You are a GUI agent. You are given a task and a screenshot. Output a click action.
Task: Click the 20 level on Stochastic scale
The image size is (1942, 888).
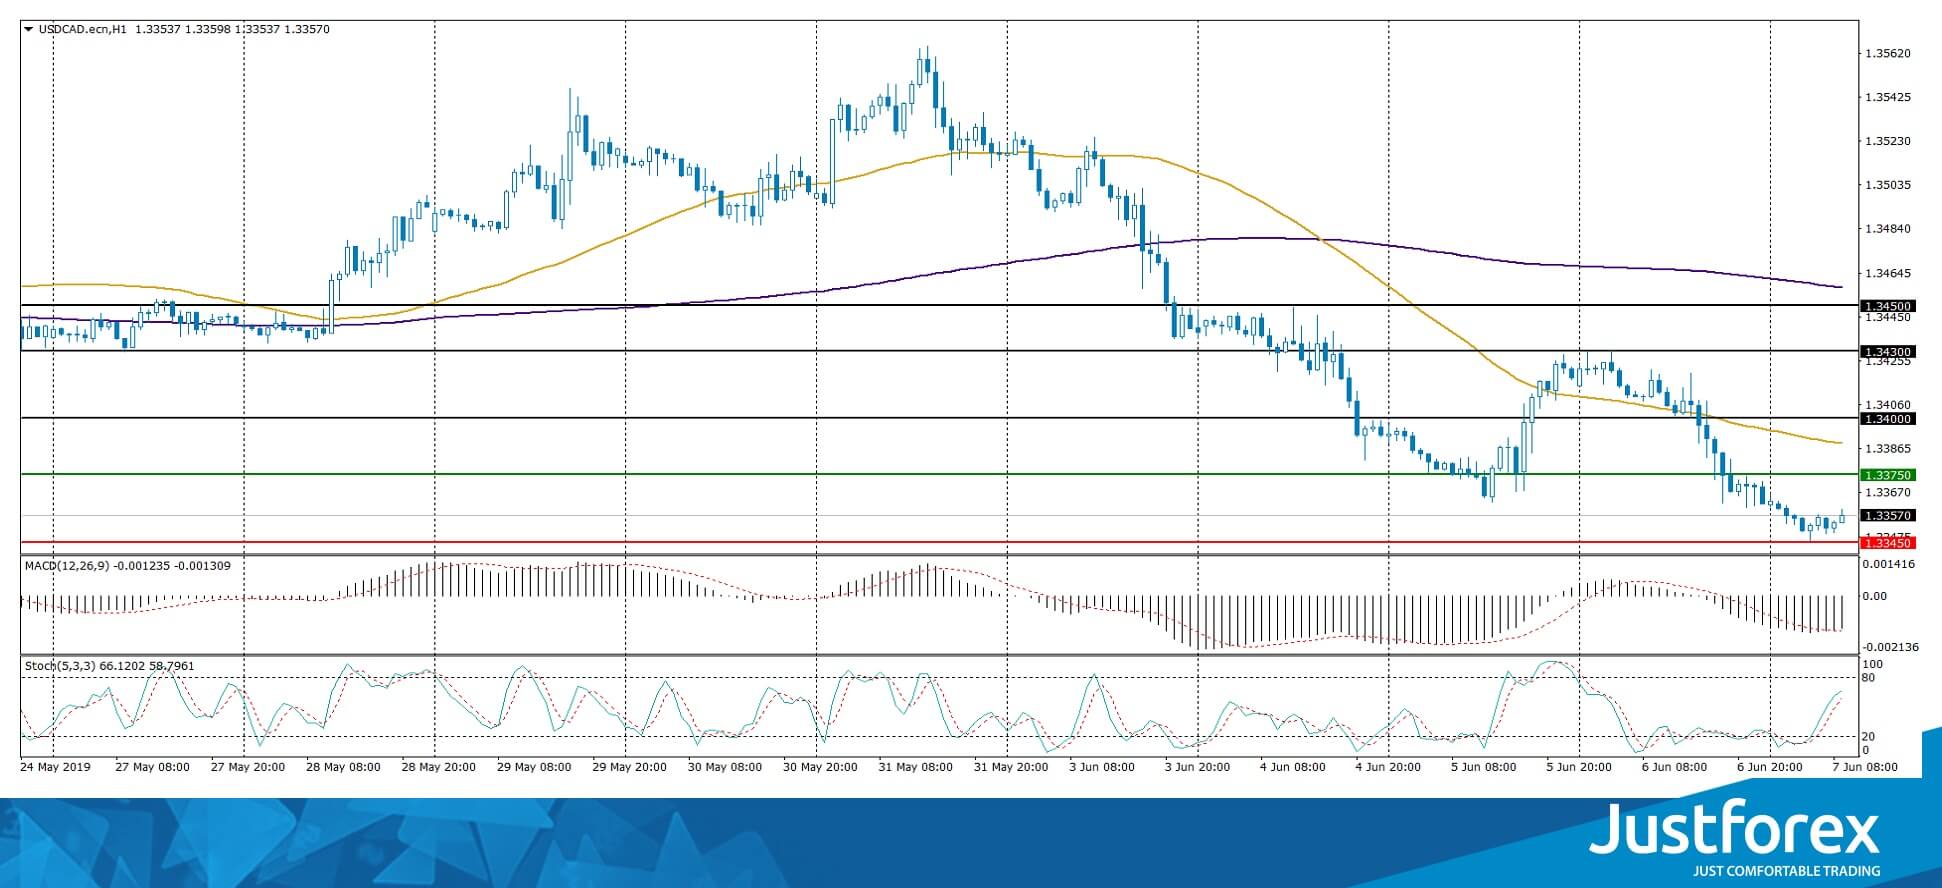click(x=1869, y=737)
